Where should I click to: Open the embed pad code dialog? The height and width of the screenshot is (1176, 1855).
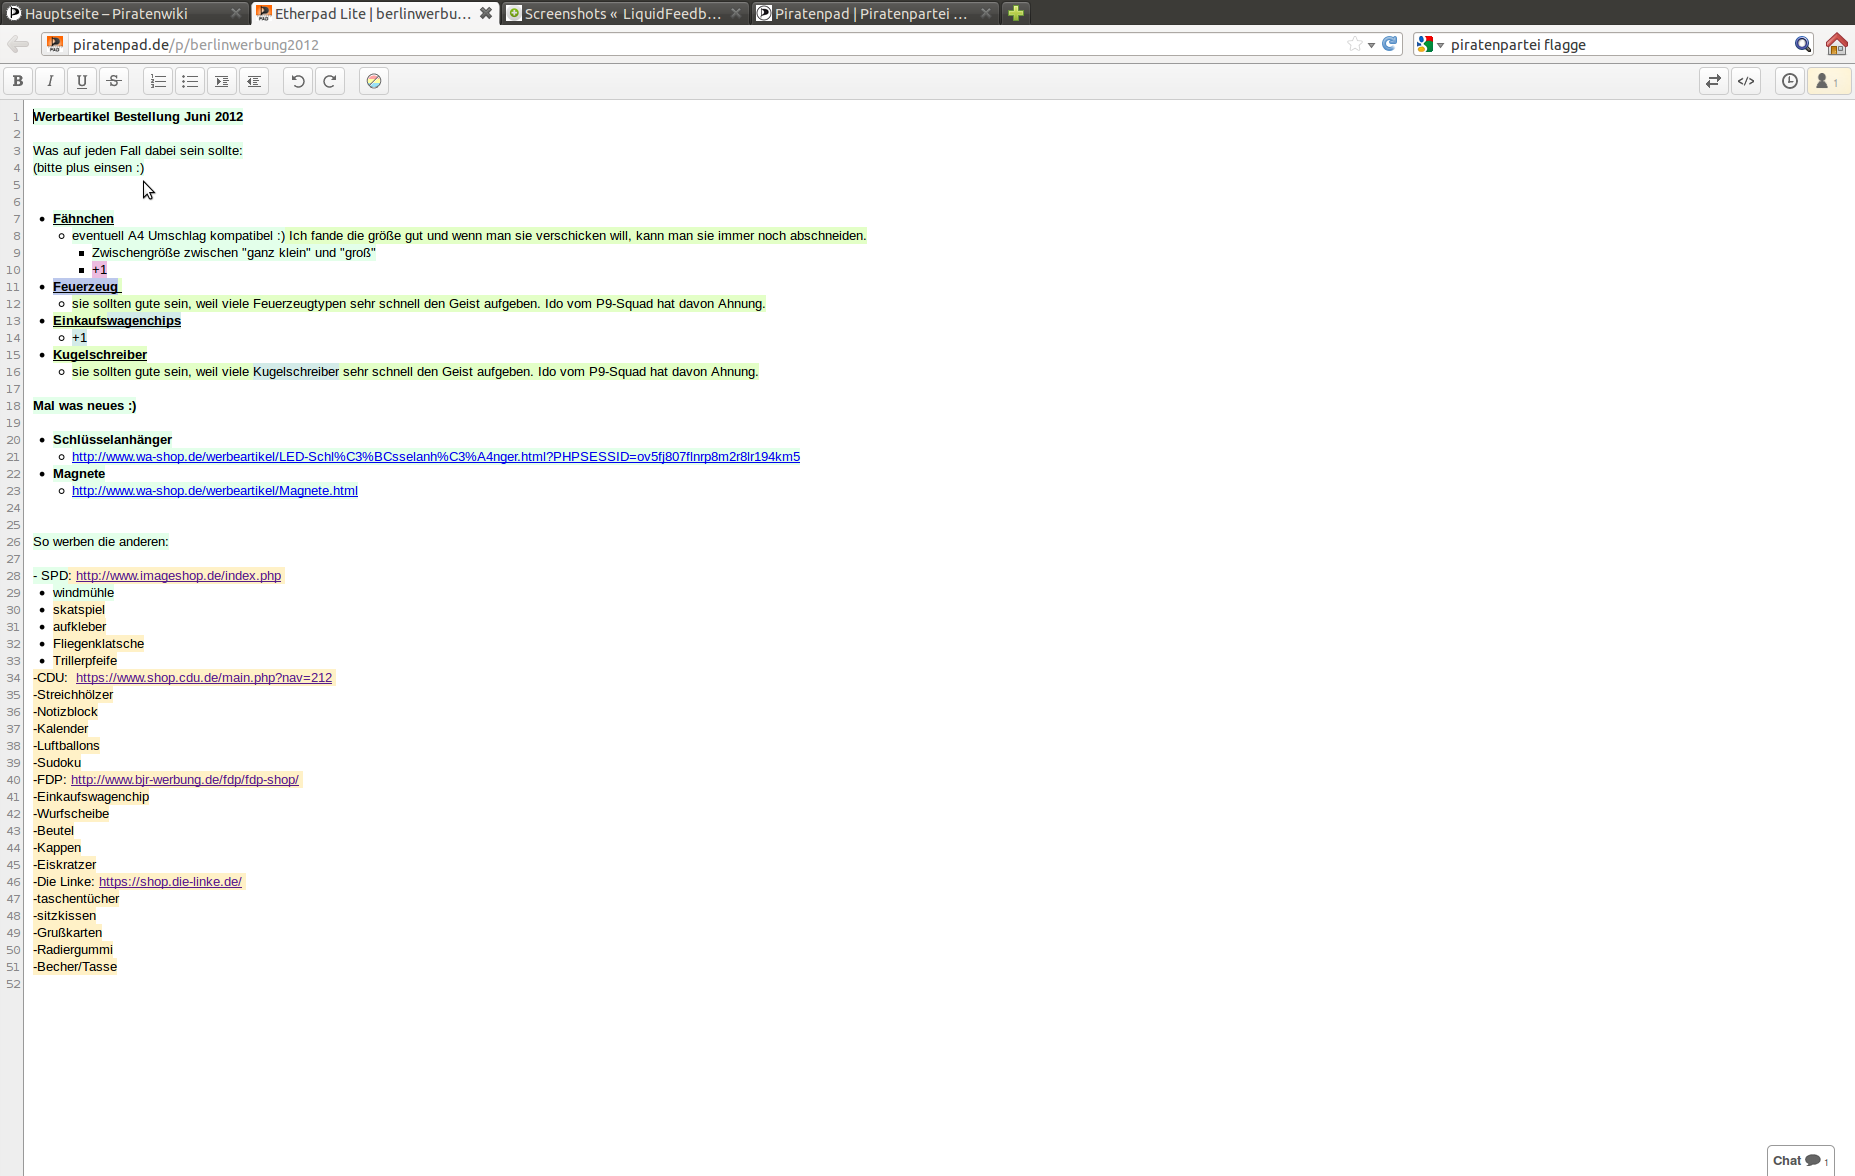pyautogui.click(x=1746, y=82)
